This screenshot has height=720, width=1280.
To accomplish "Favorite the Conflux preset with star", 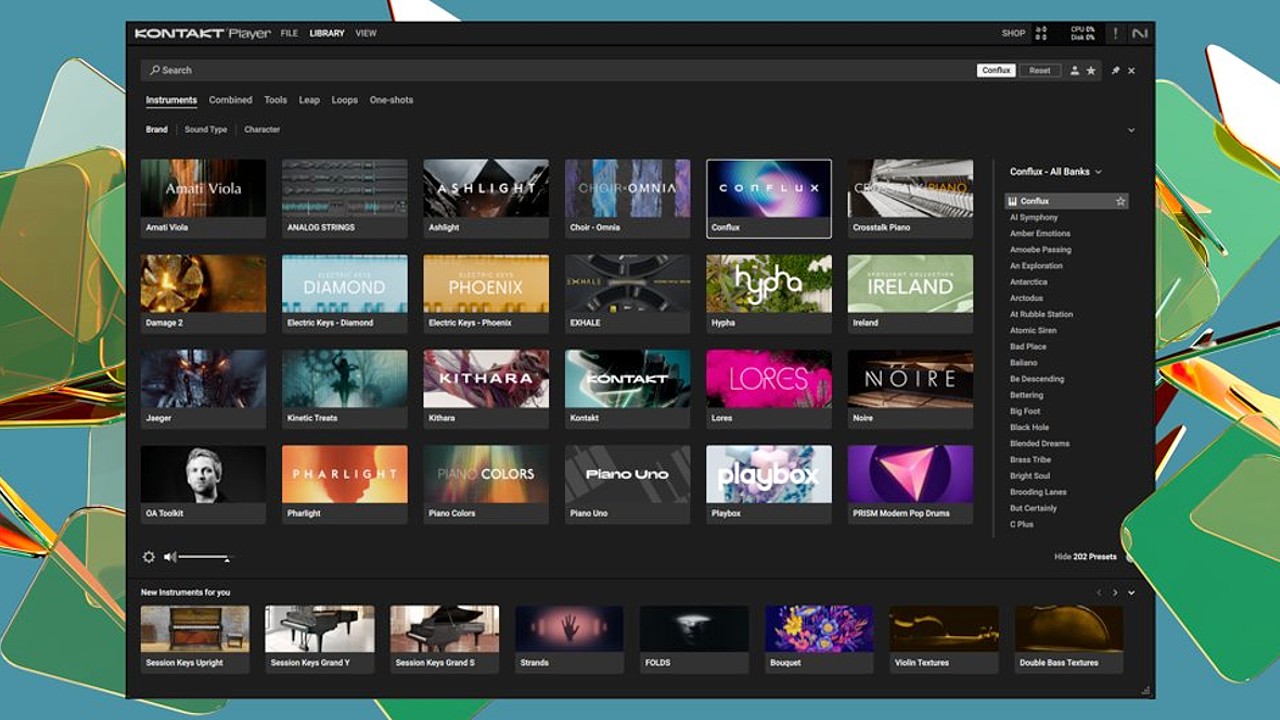I will [x=1120, y=201].
